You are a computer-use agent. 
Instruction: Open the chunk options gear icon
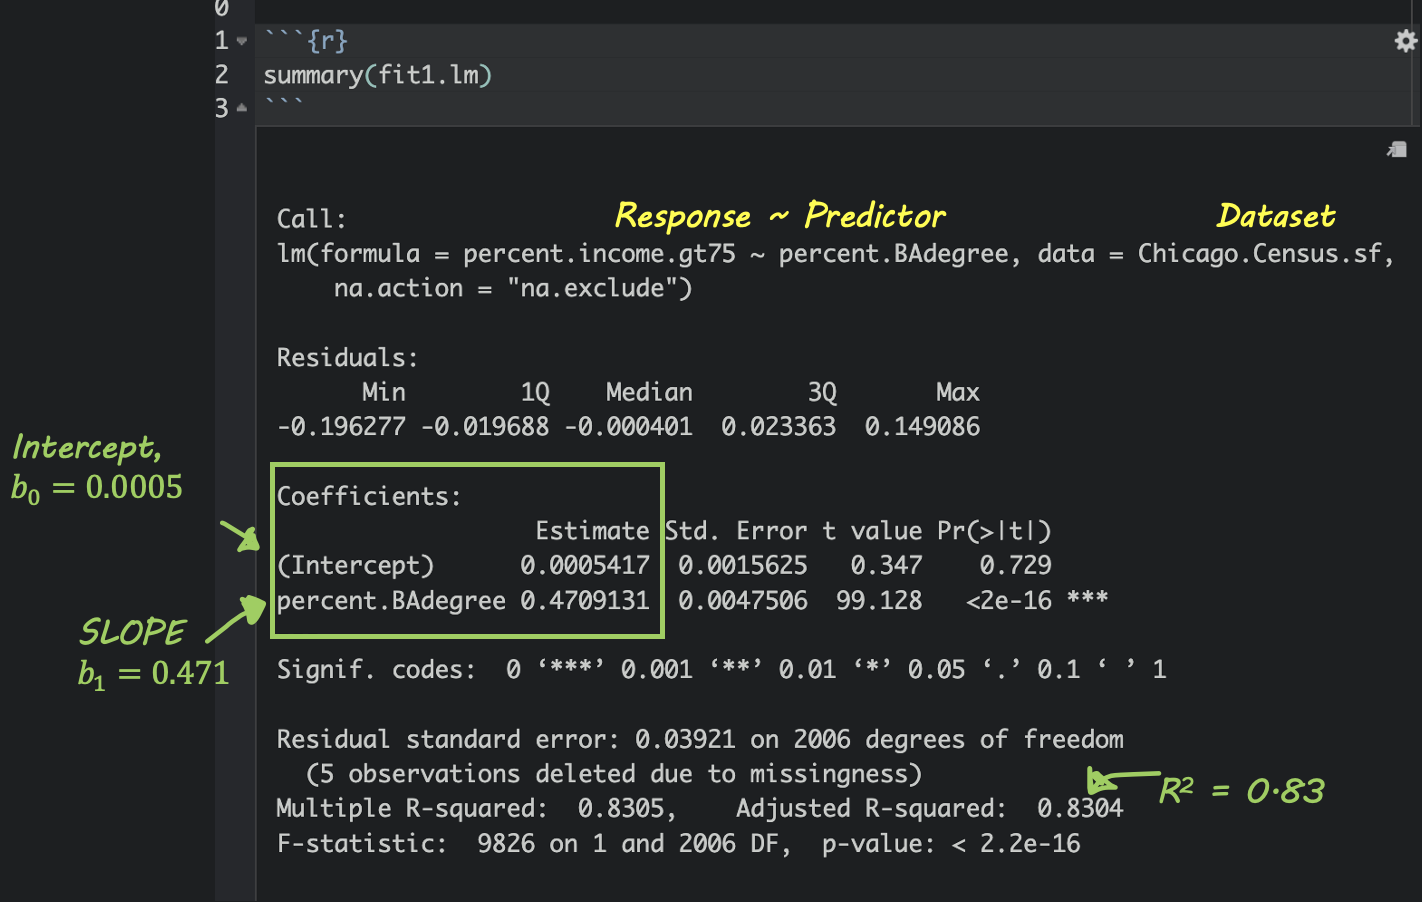1405,41
